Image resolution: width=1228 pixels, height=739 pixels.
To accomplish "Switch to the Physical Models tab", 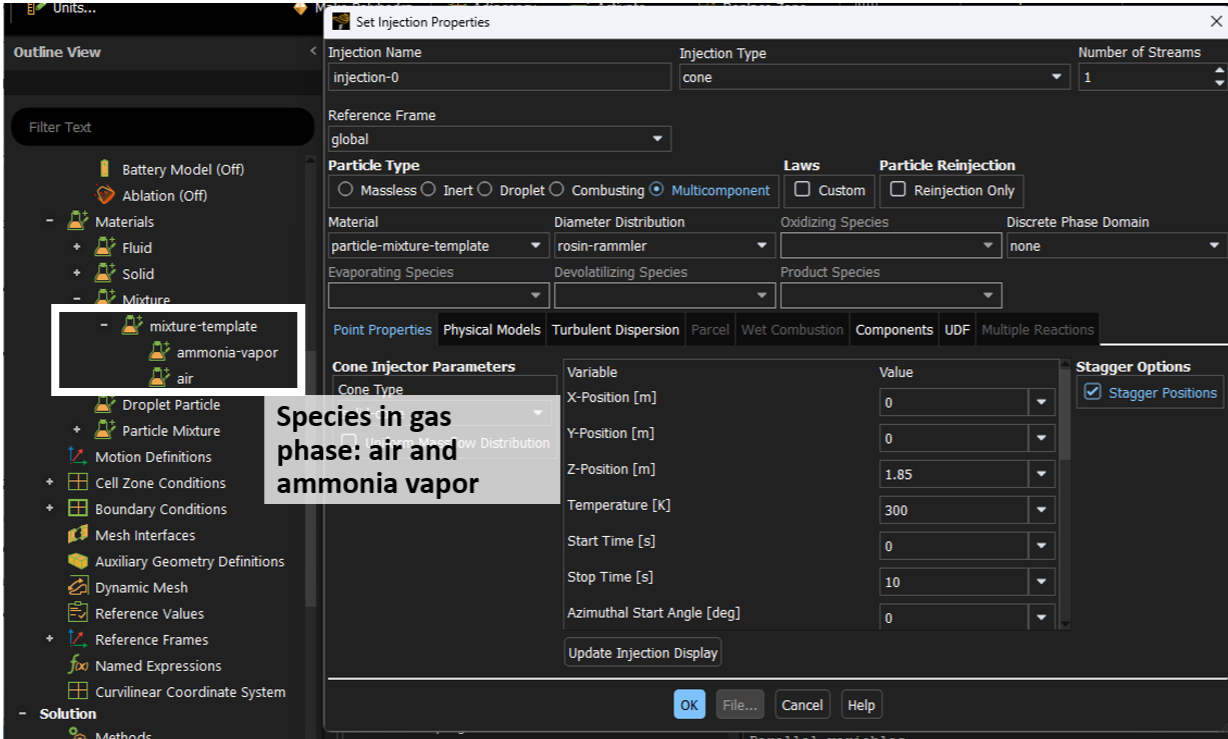I will 492,329.
